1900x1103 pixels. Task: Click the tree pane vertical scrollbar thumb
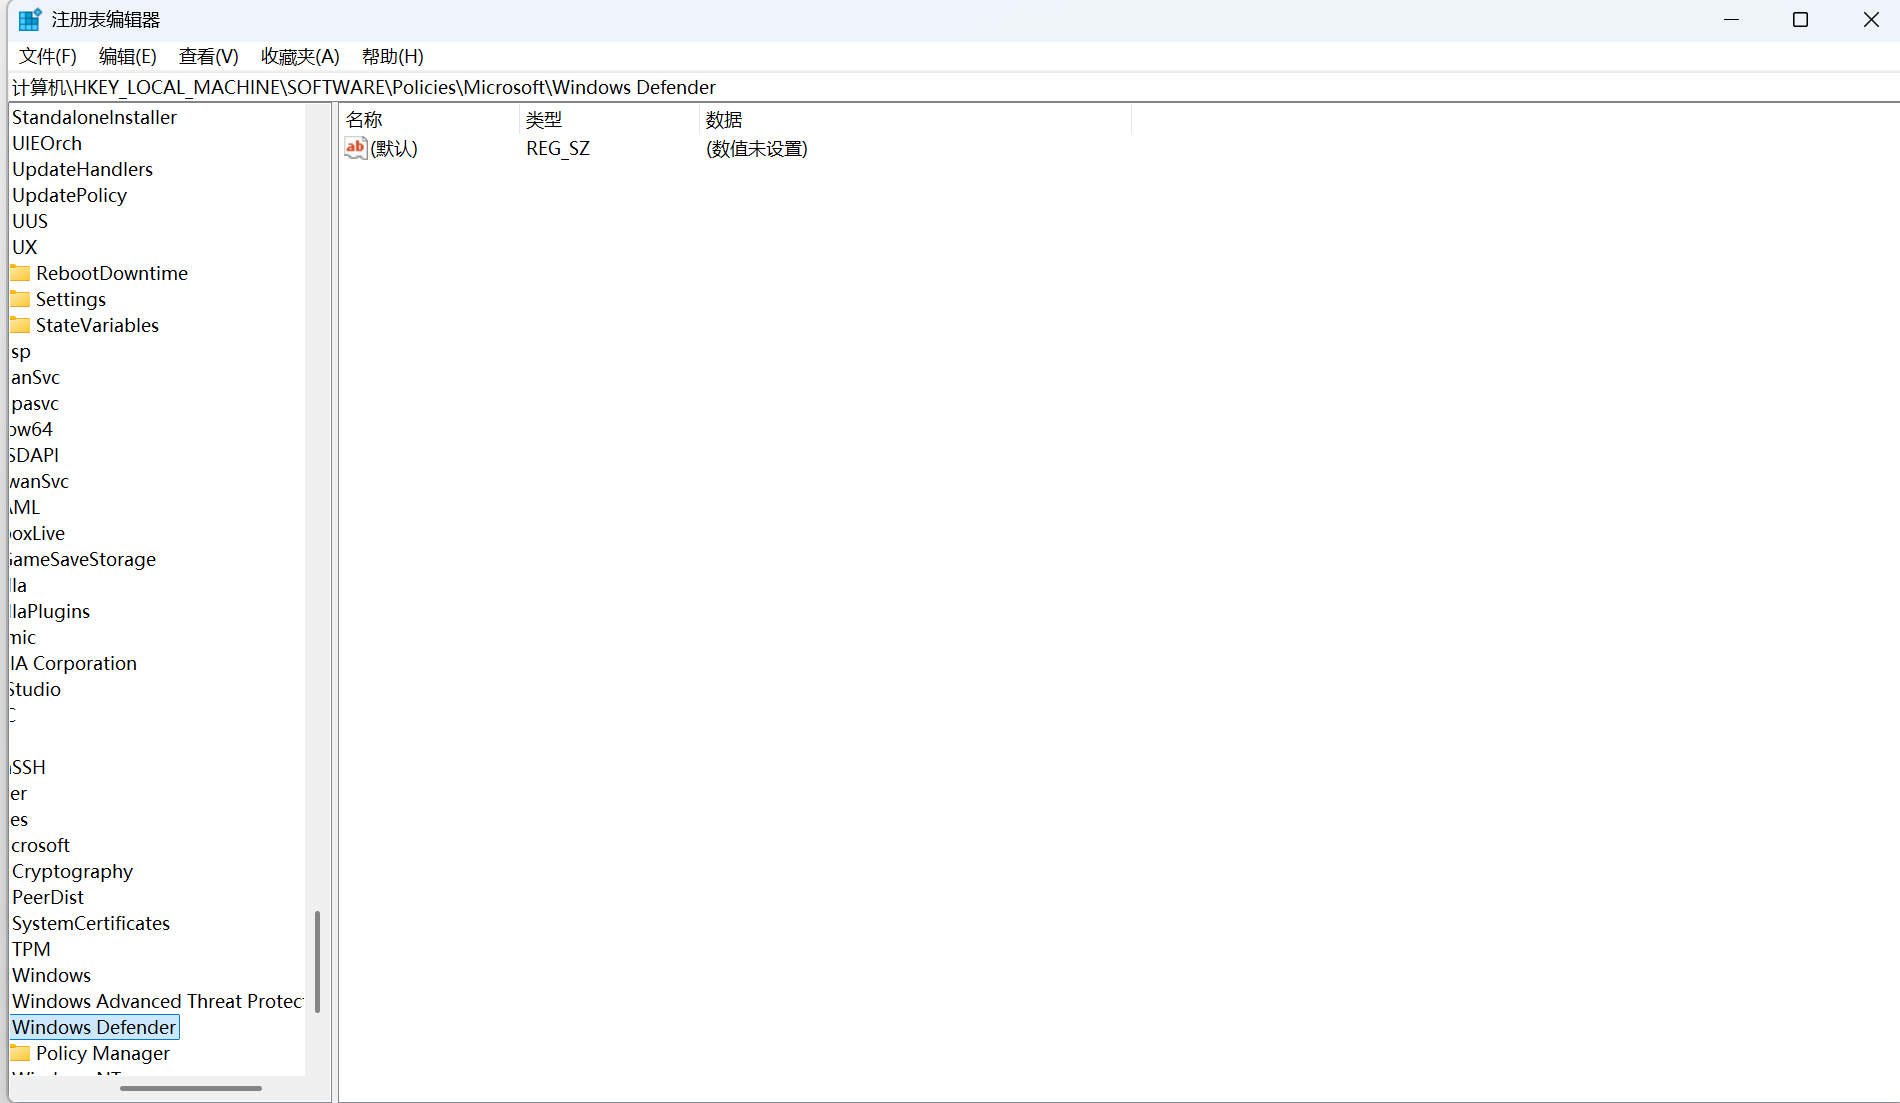coord(317,961)
